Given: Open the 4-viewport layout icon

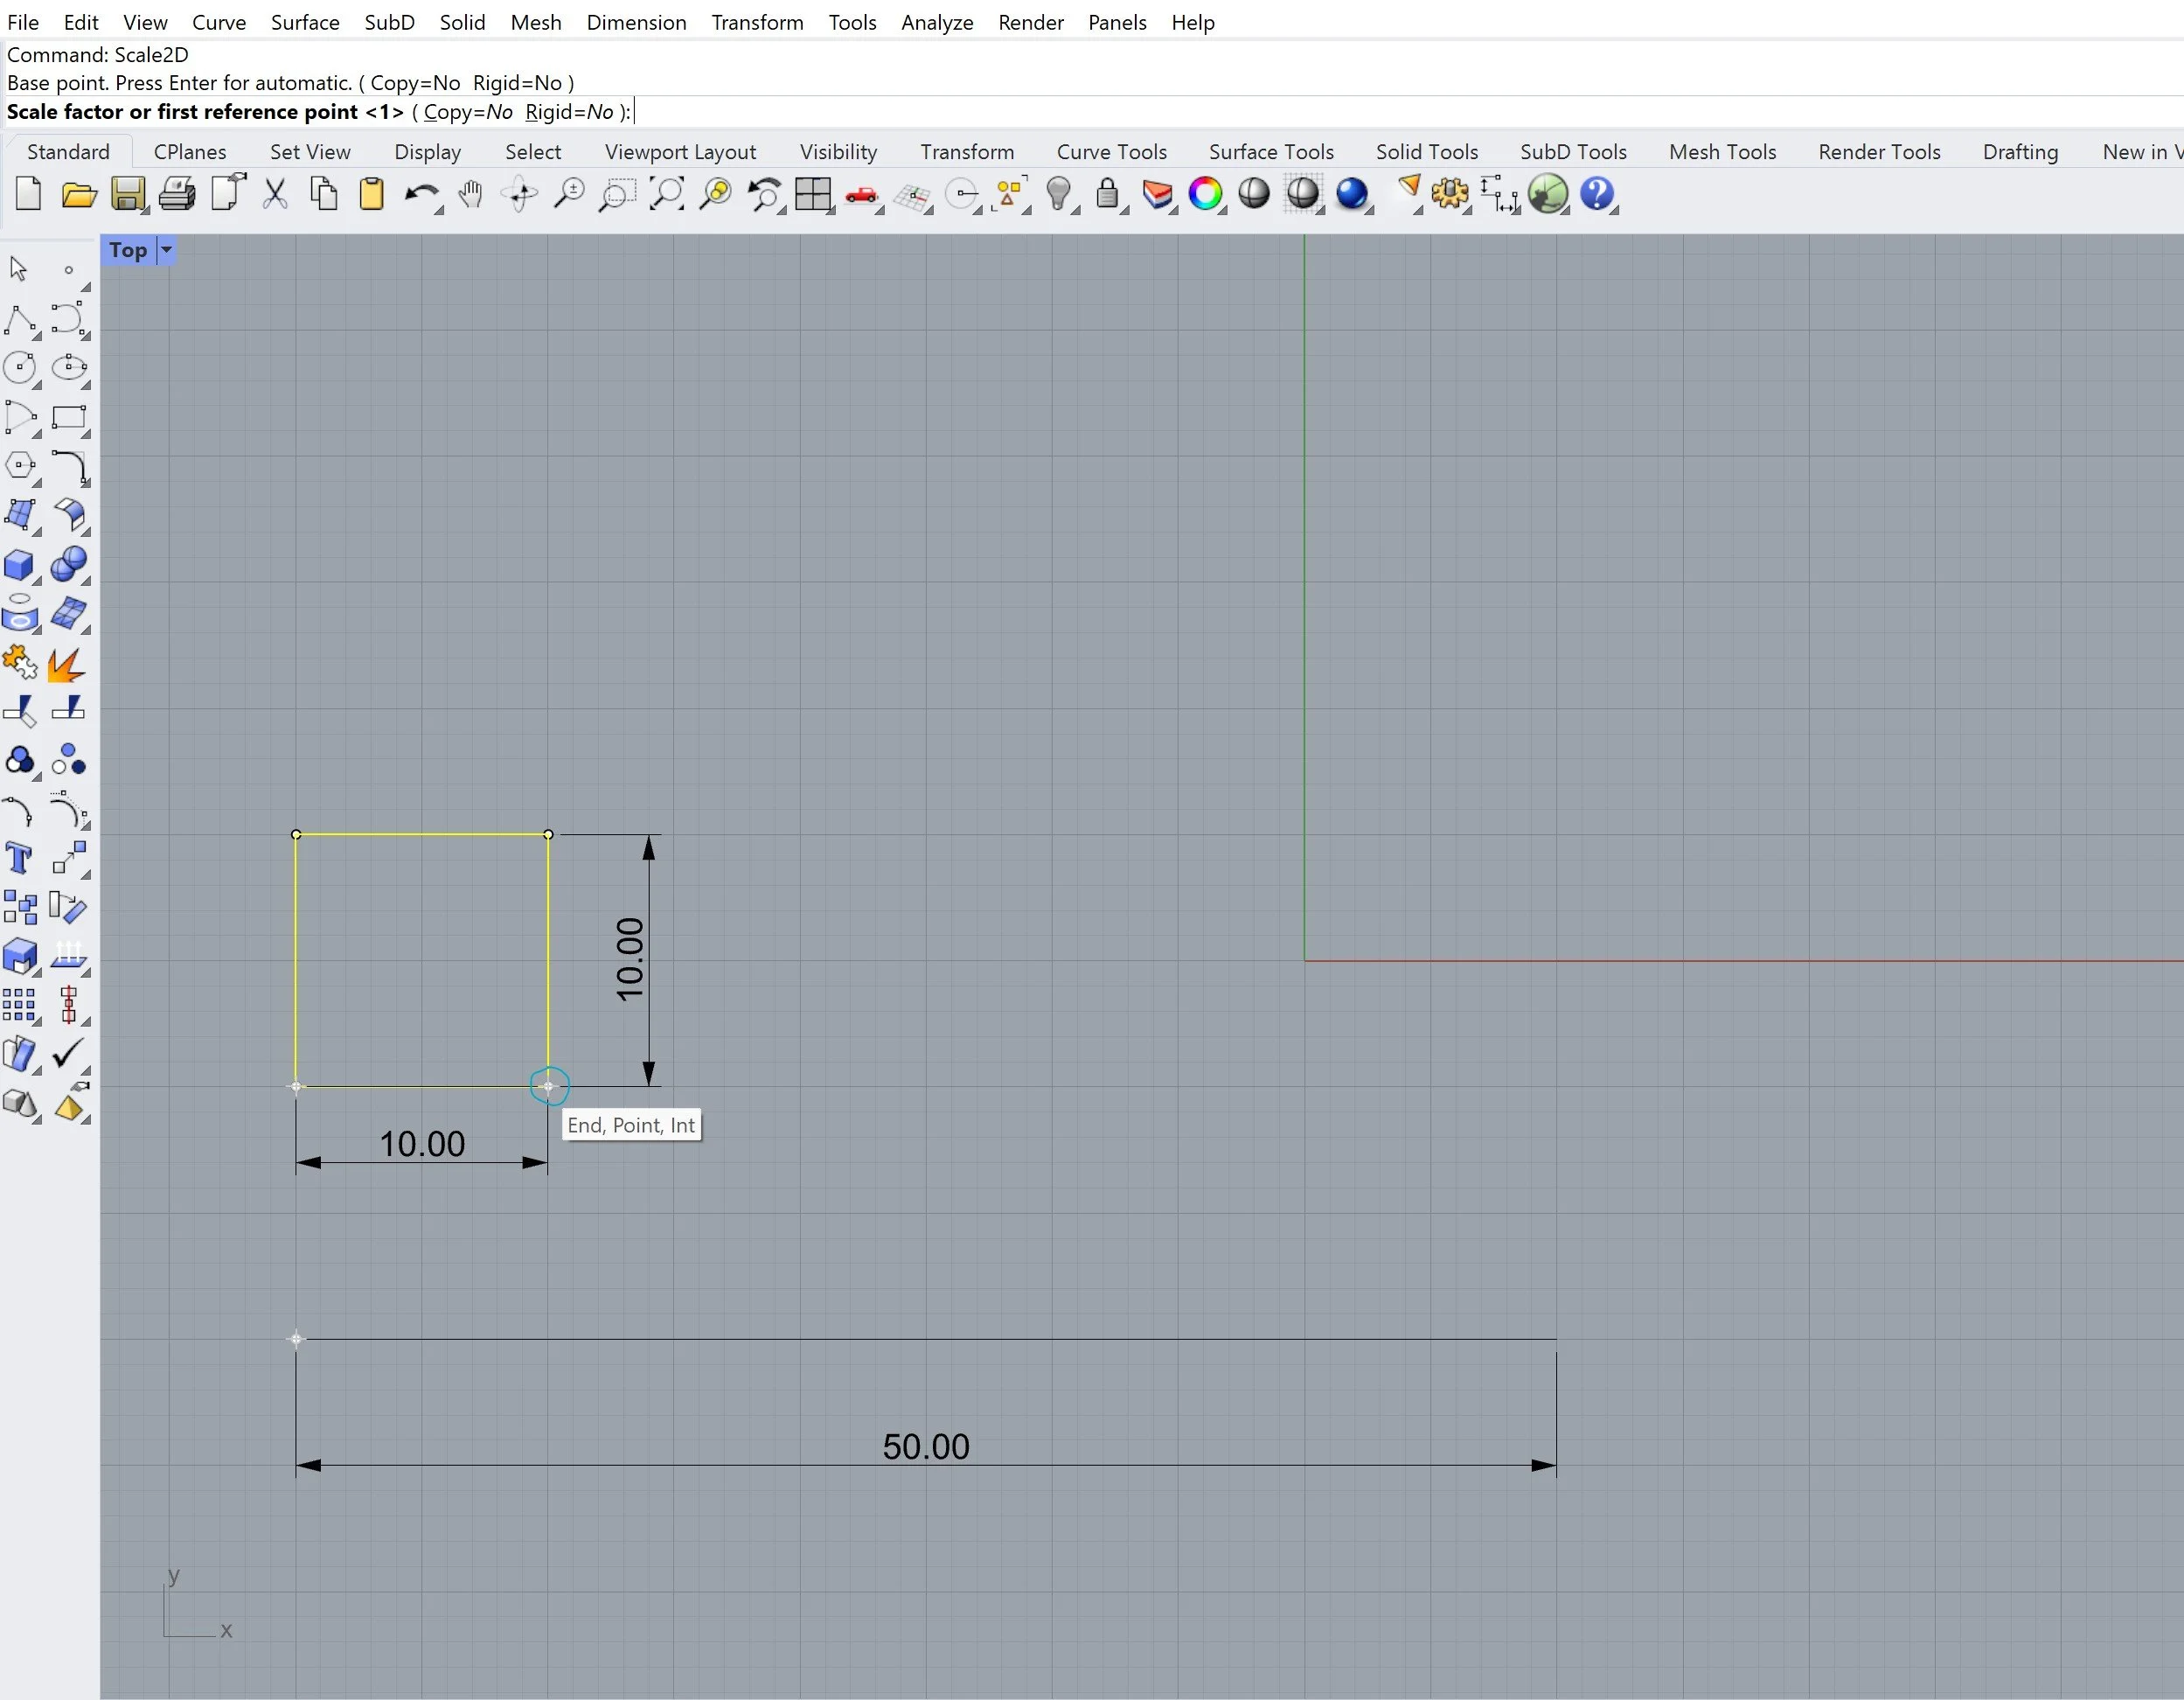Looking at the screenshot, I should pos(813,194).
